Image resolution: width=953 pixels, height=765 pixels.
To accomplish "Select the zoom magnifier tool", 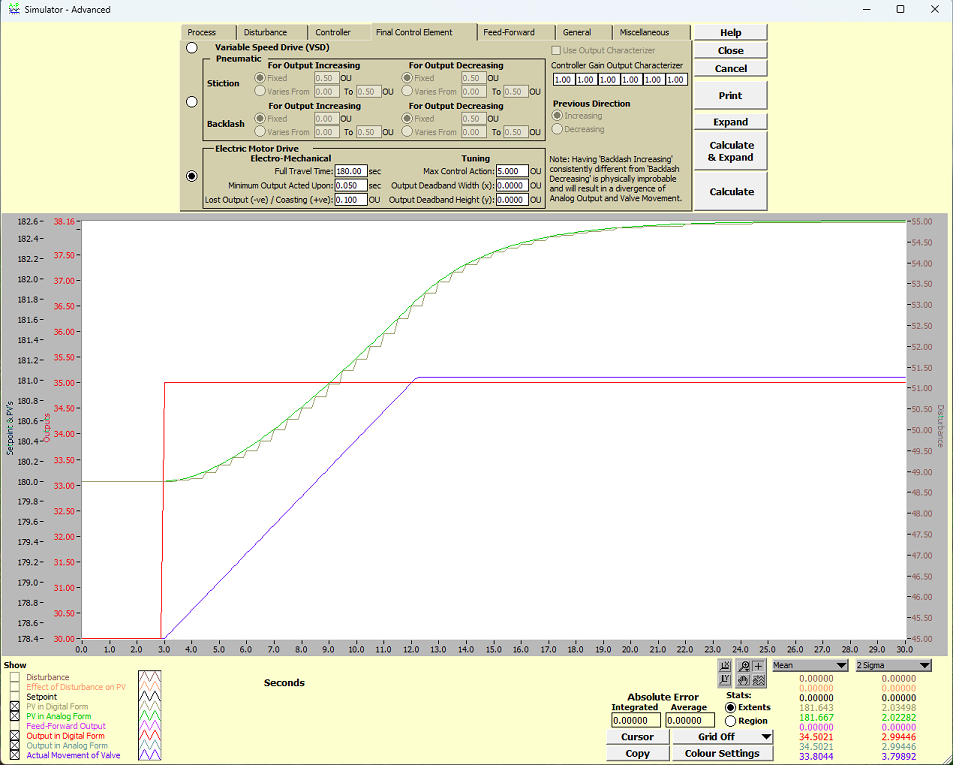I will pyautogui.click(x=744, y=665).
